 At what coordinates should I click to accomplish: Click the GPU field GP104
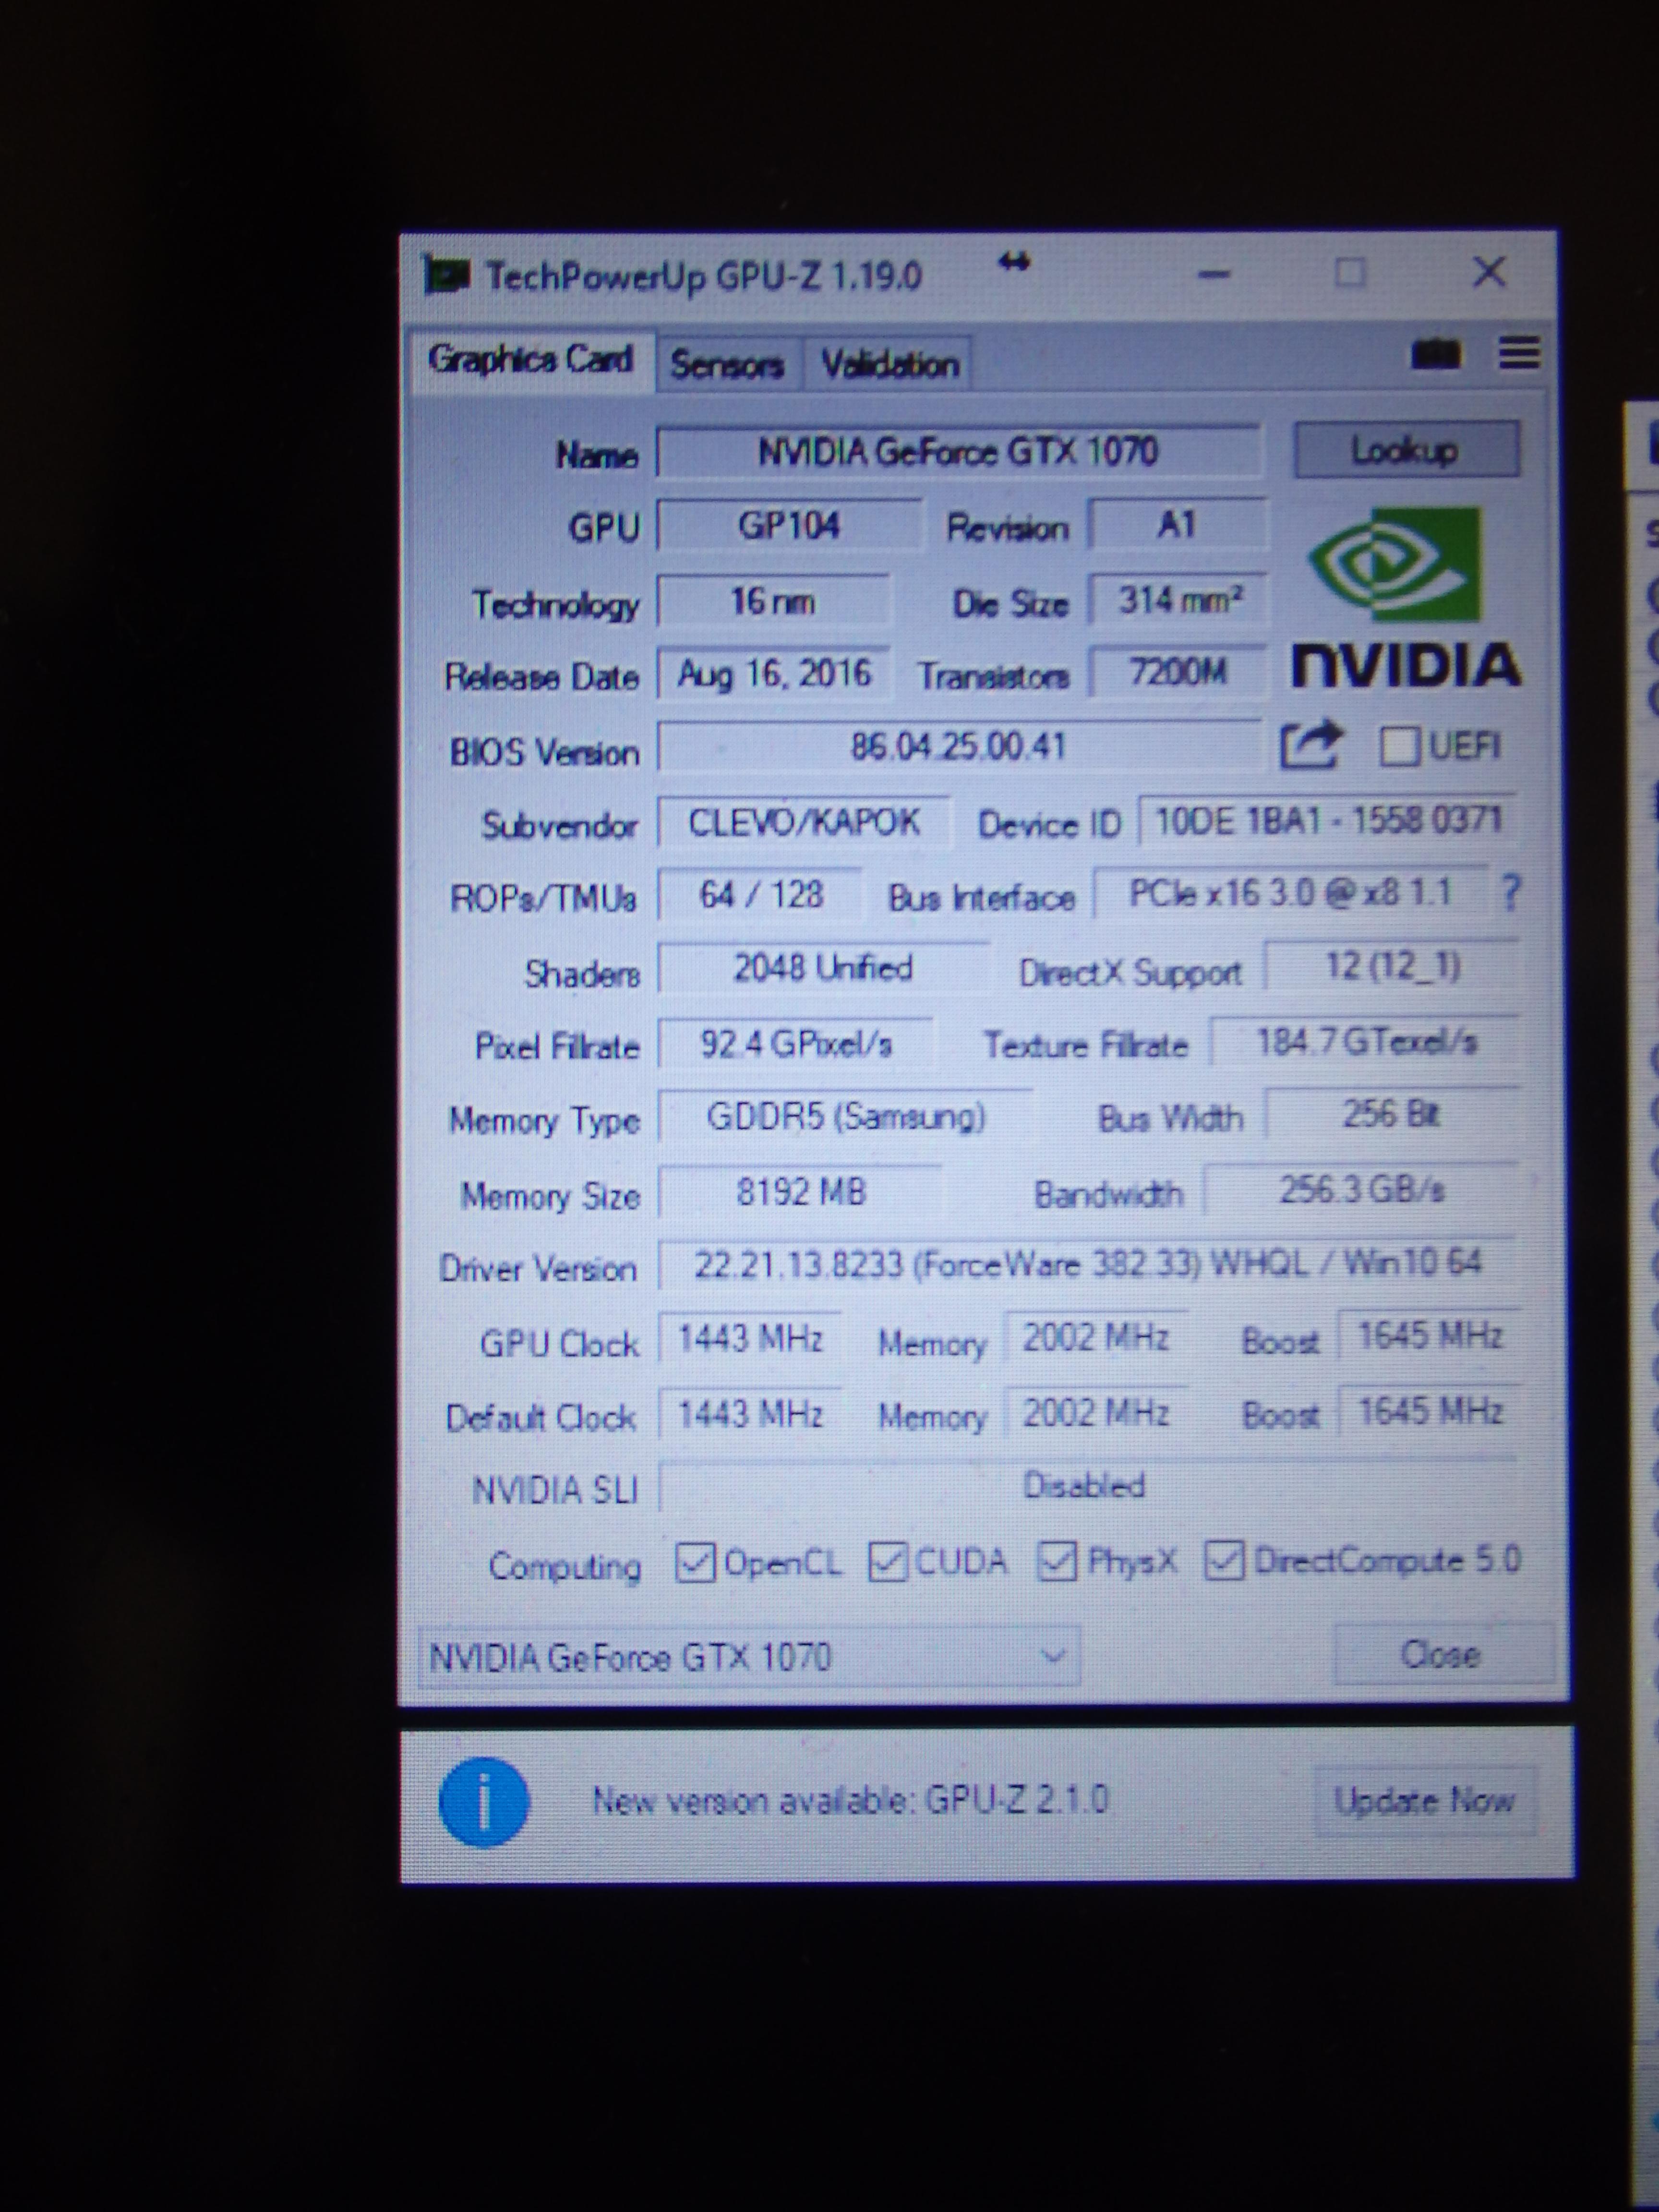789,526
